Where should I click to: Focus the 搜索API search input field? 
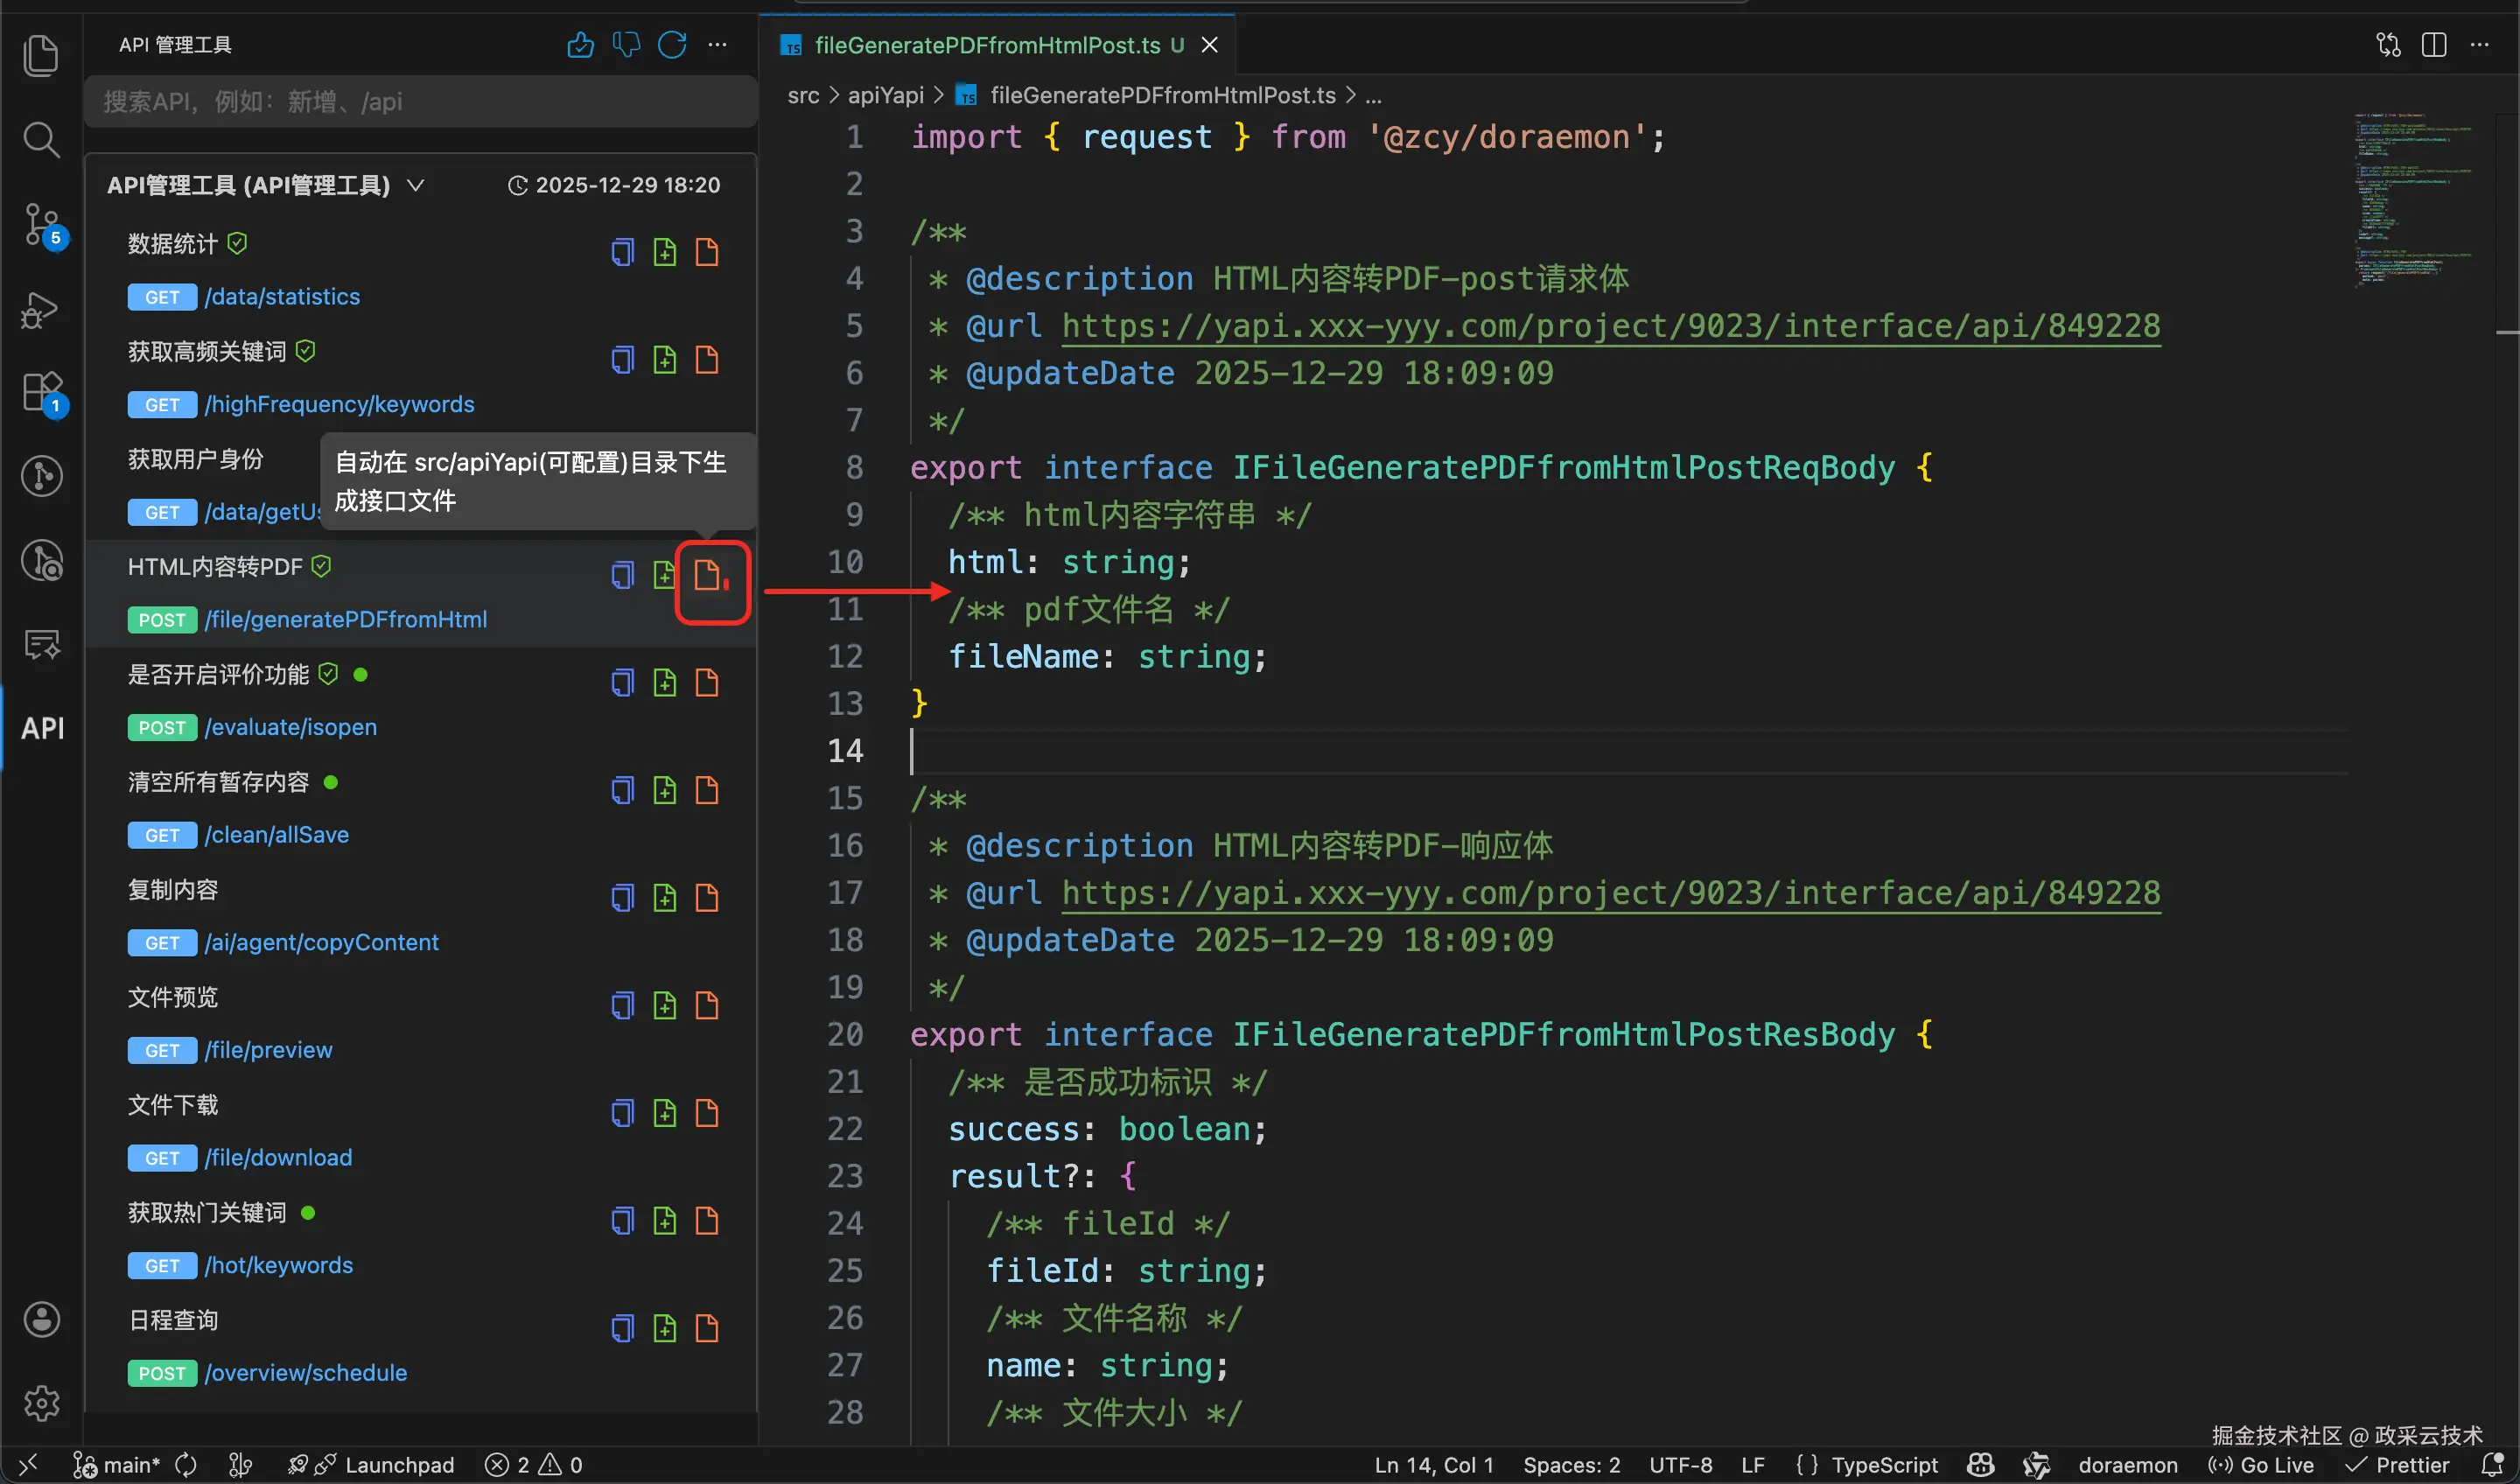420,102
